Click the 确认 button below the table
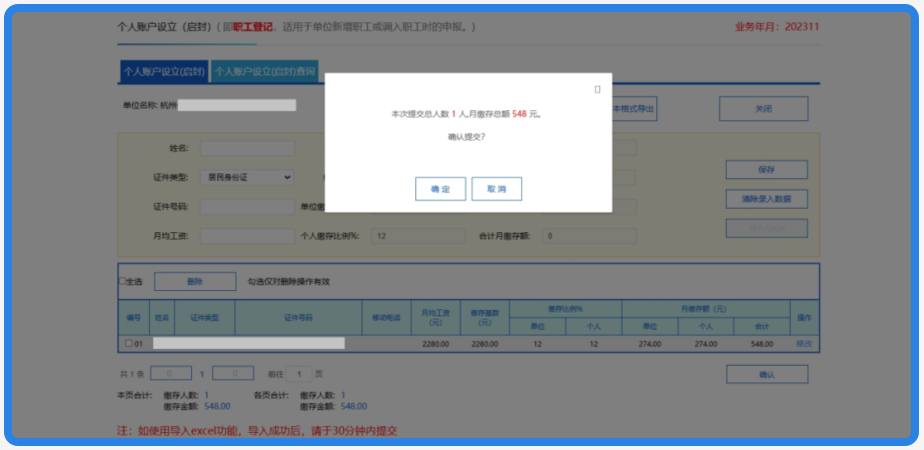This screenshot has height=450, width=924. (767, 374)
